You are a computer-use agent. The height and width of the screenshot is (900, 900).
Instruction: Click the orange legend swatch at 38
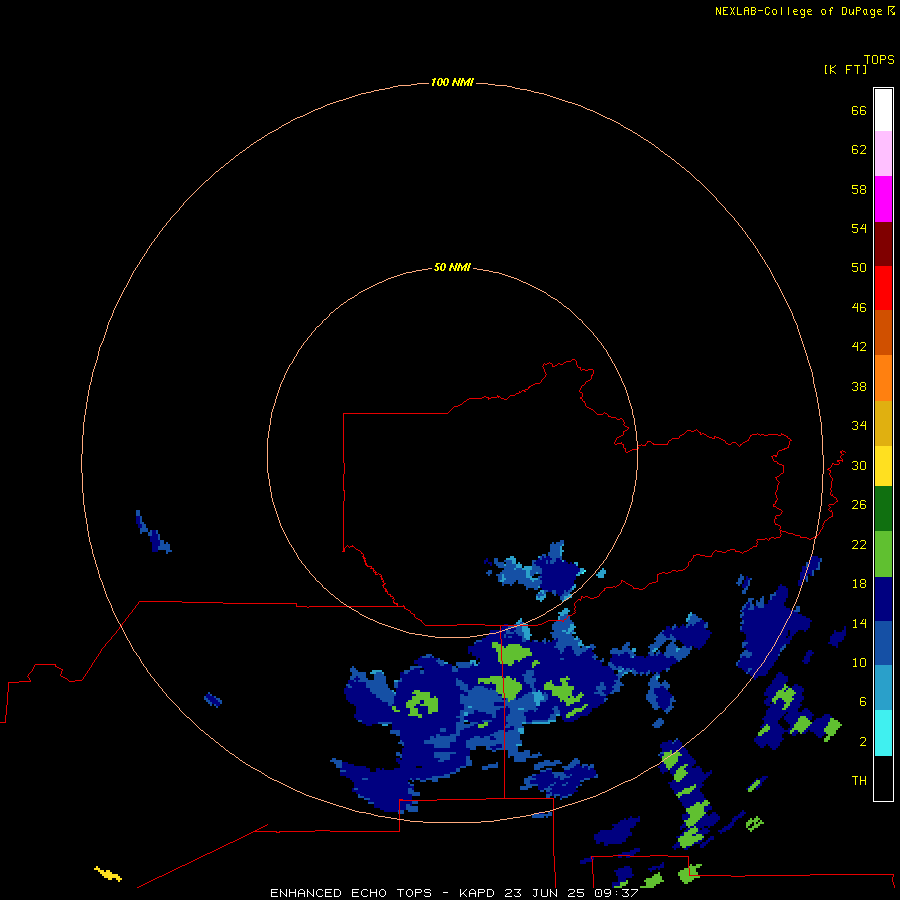(883, 378)
